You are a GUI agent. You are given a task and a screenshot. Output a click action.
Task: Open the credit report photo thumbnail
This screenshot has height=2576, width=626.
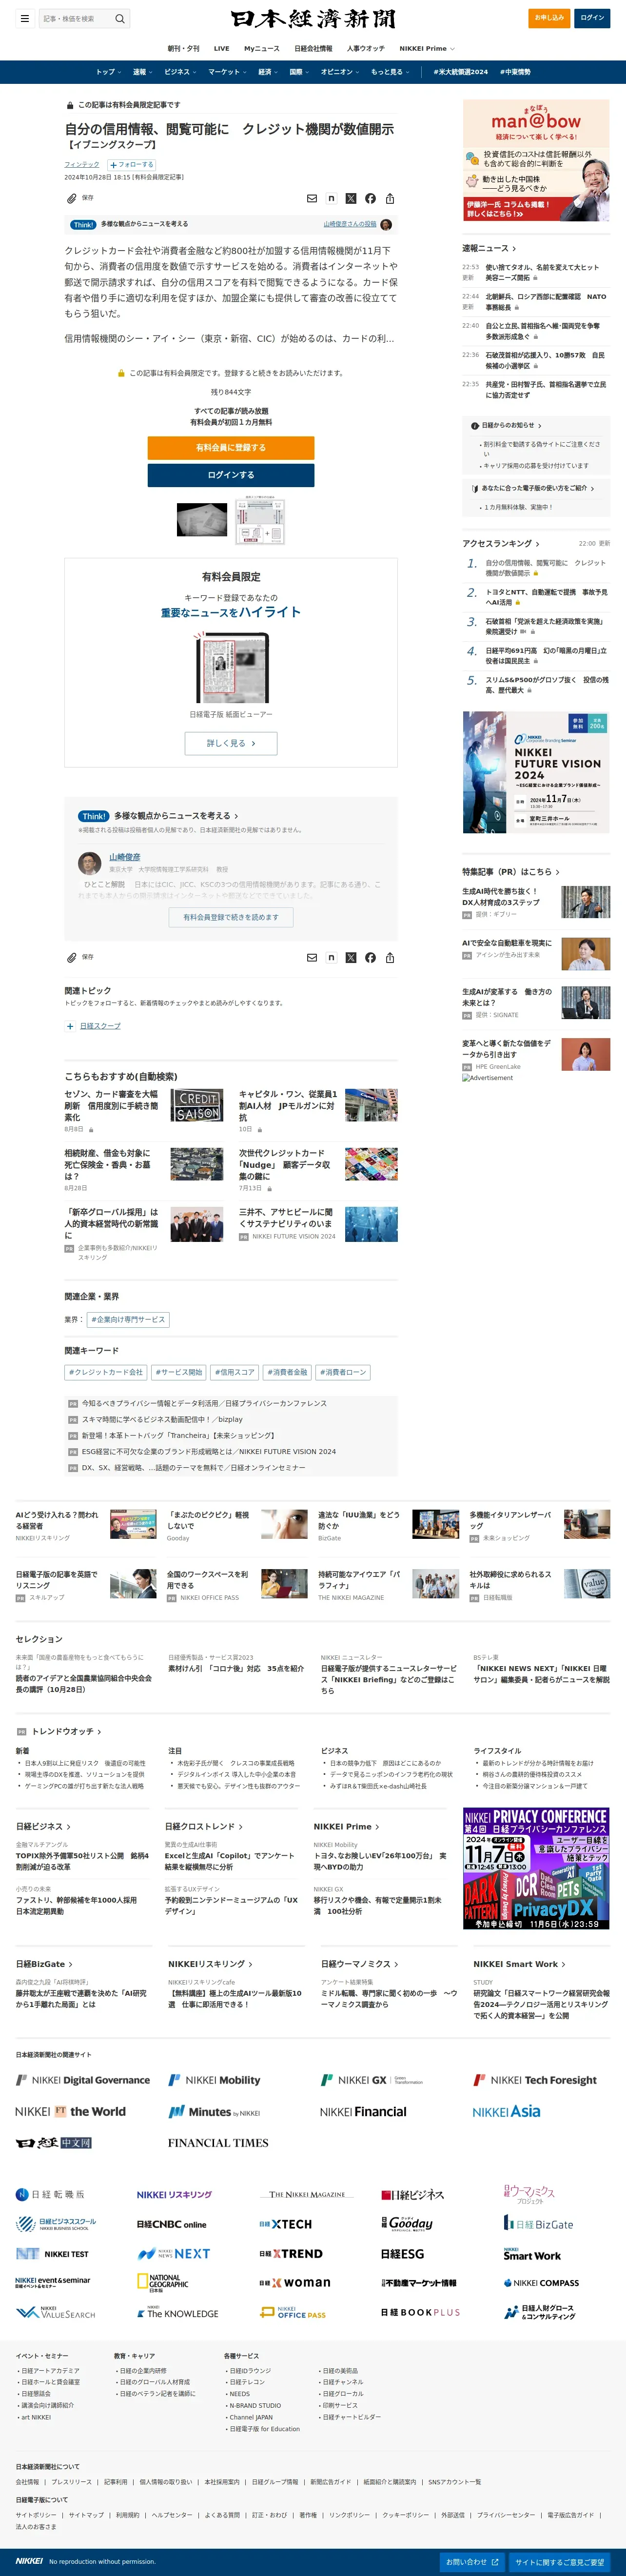click(x=202, y=519)
